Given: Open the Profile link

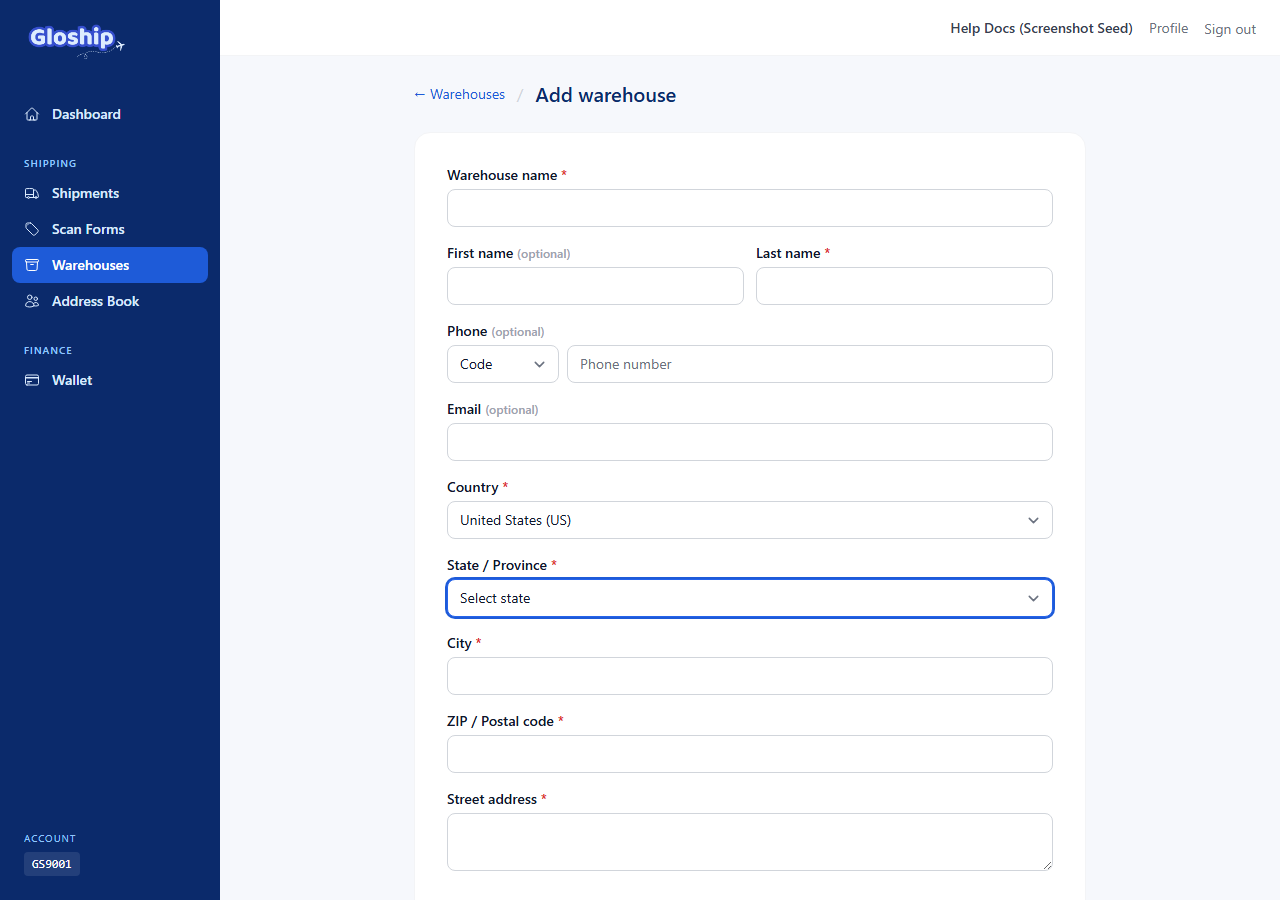Looking at the screenshot, I should [1168, 28].
